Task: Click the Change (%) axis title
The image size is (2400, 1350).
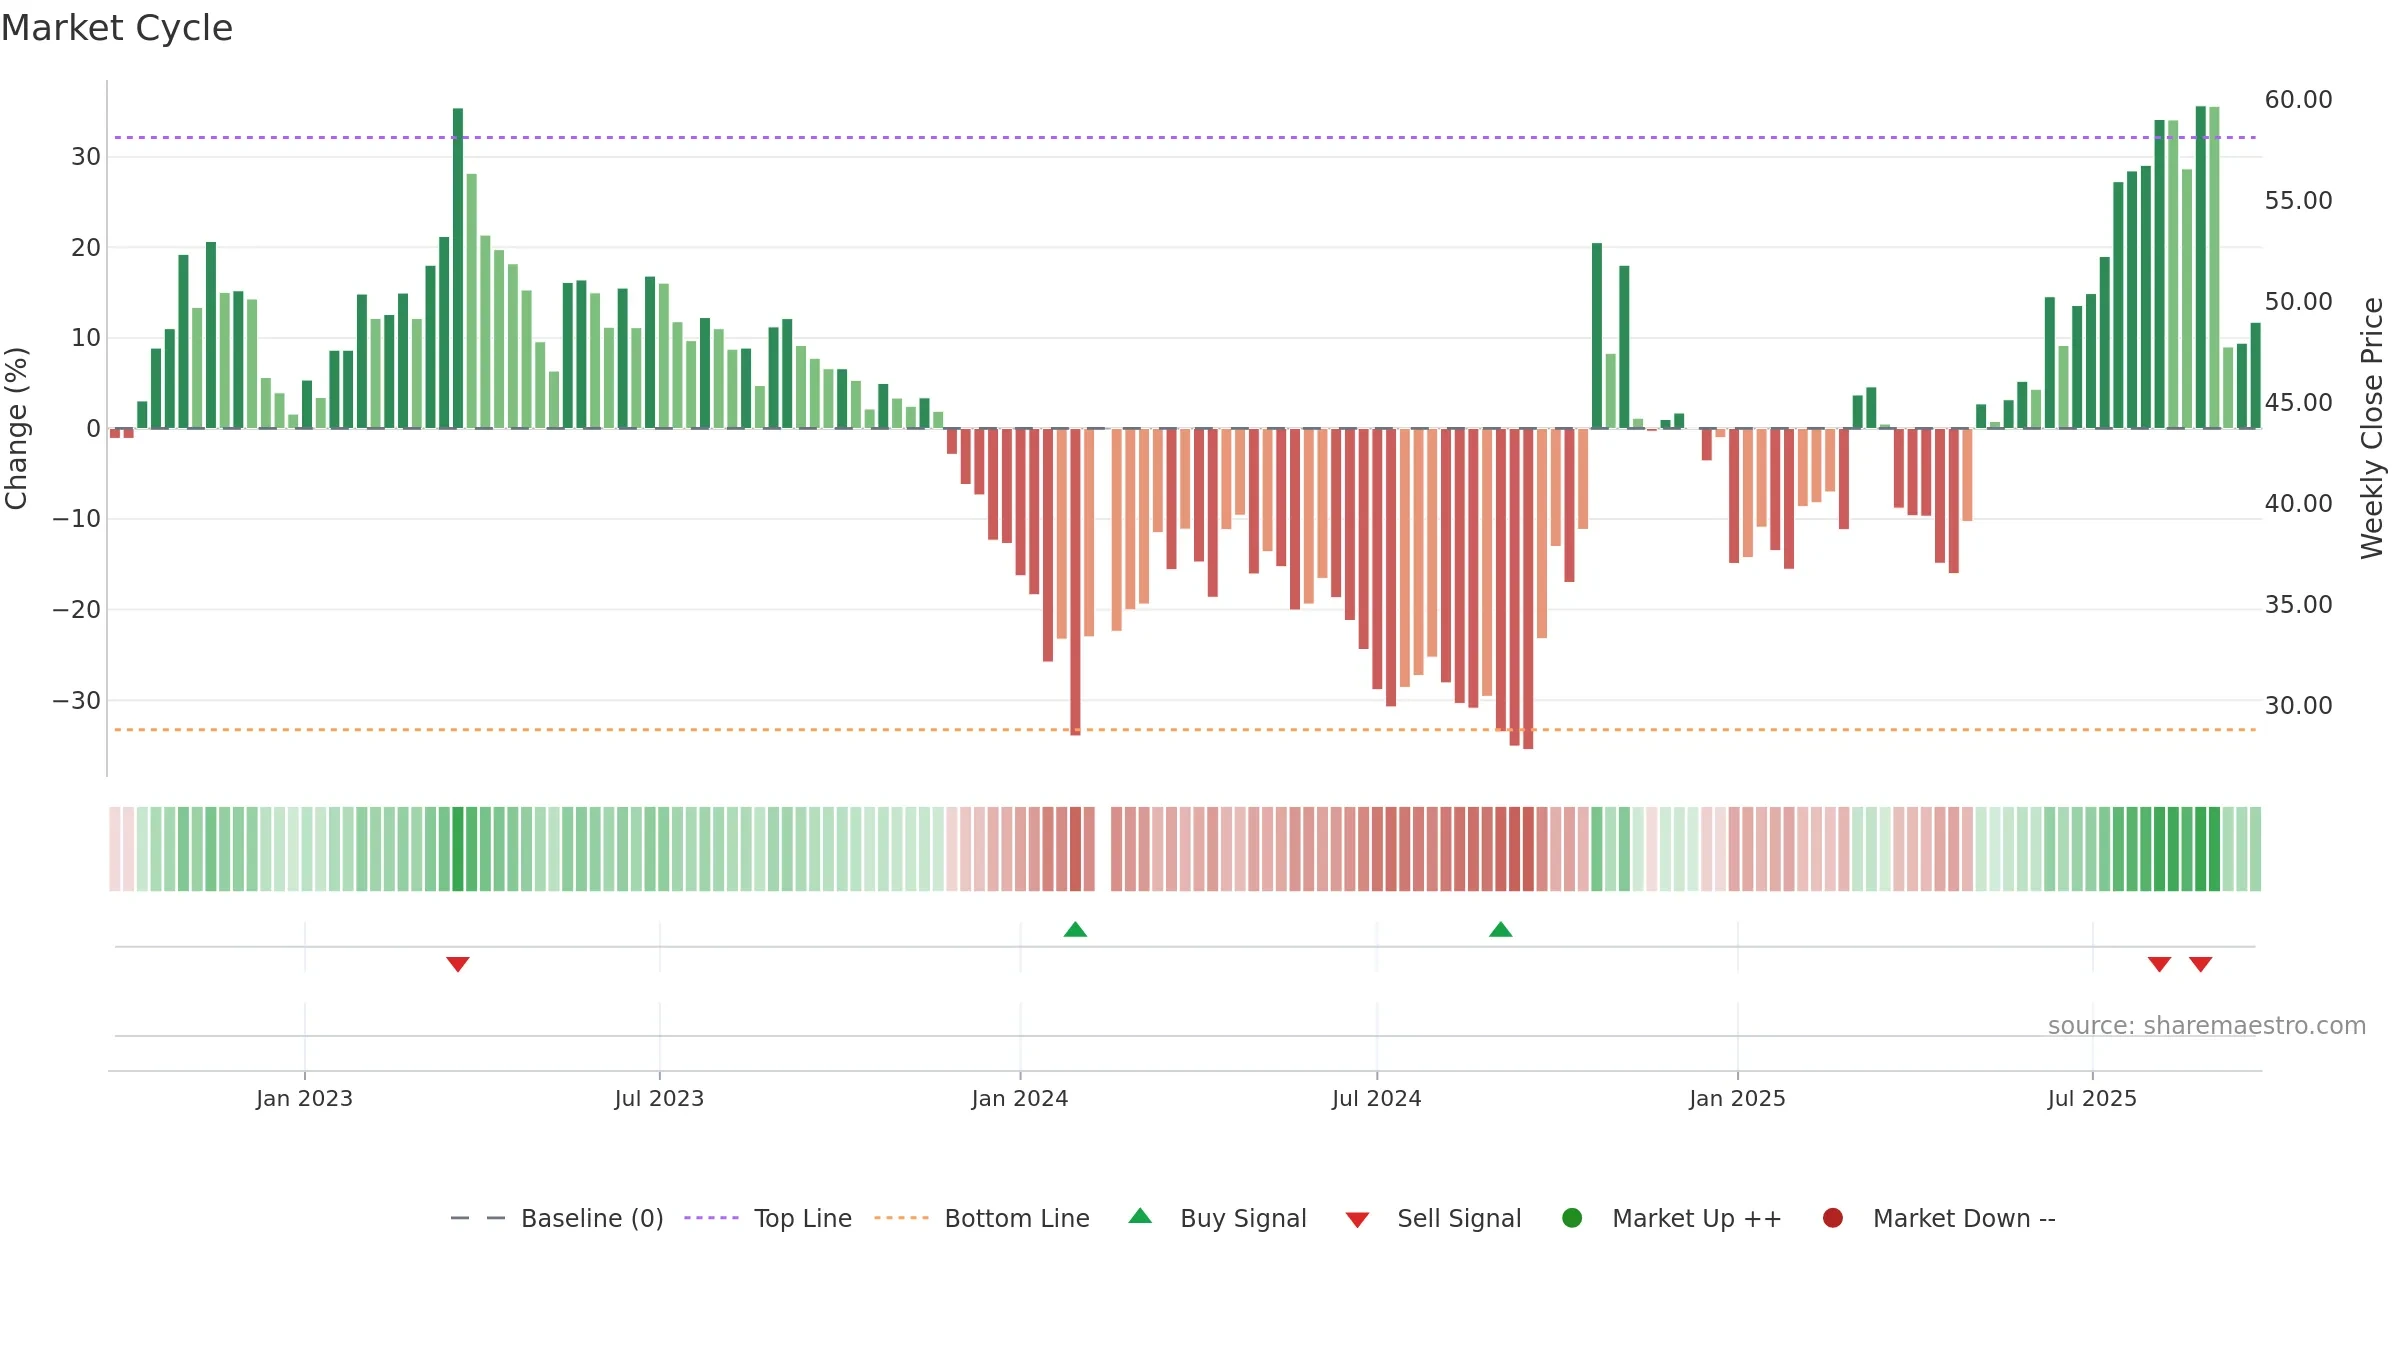Action: click(16, 428)
